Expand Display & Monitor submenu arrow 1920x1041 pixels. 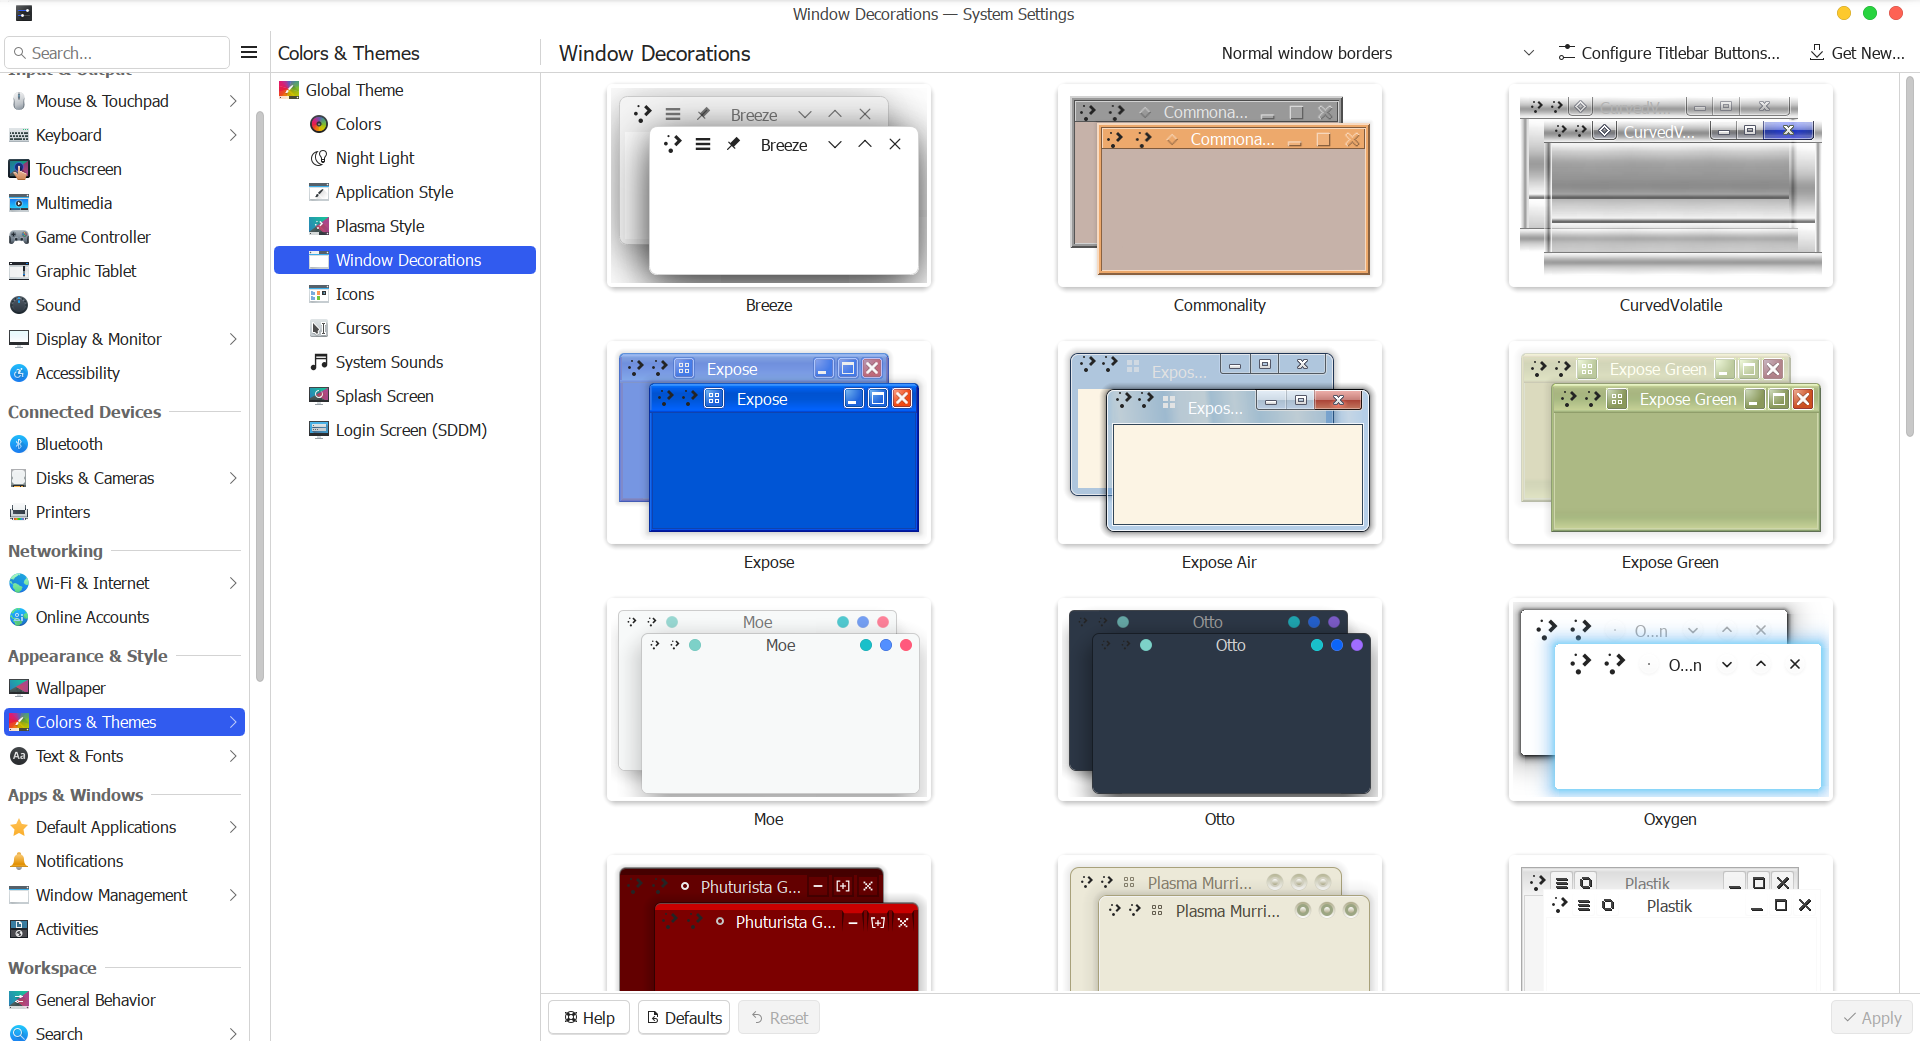[233, 339]
